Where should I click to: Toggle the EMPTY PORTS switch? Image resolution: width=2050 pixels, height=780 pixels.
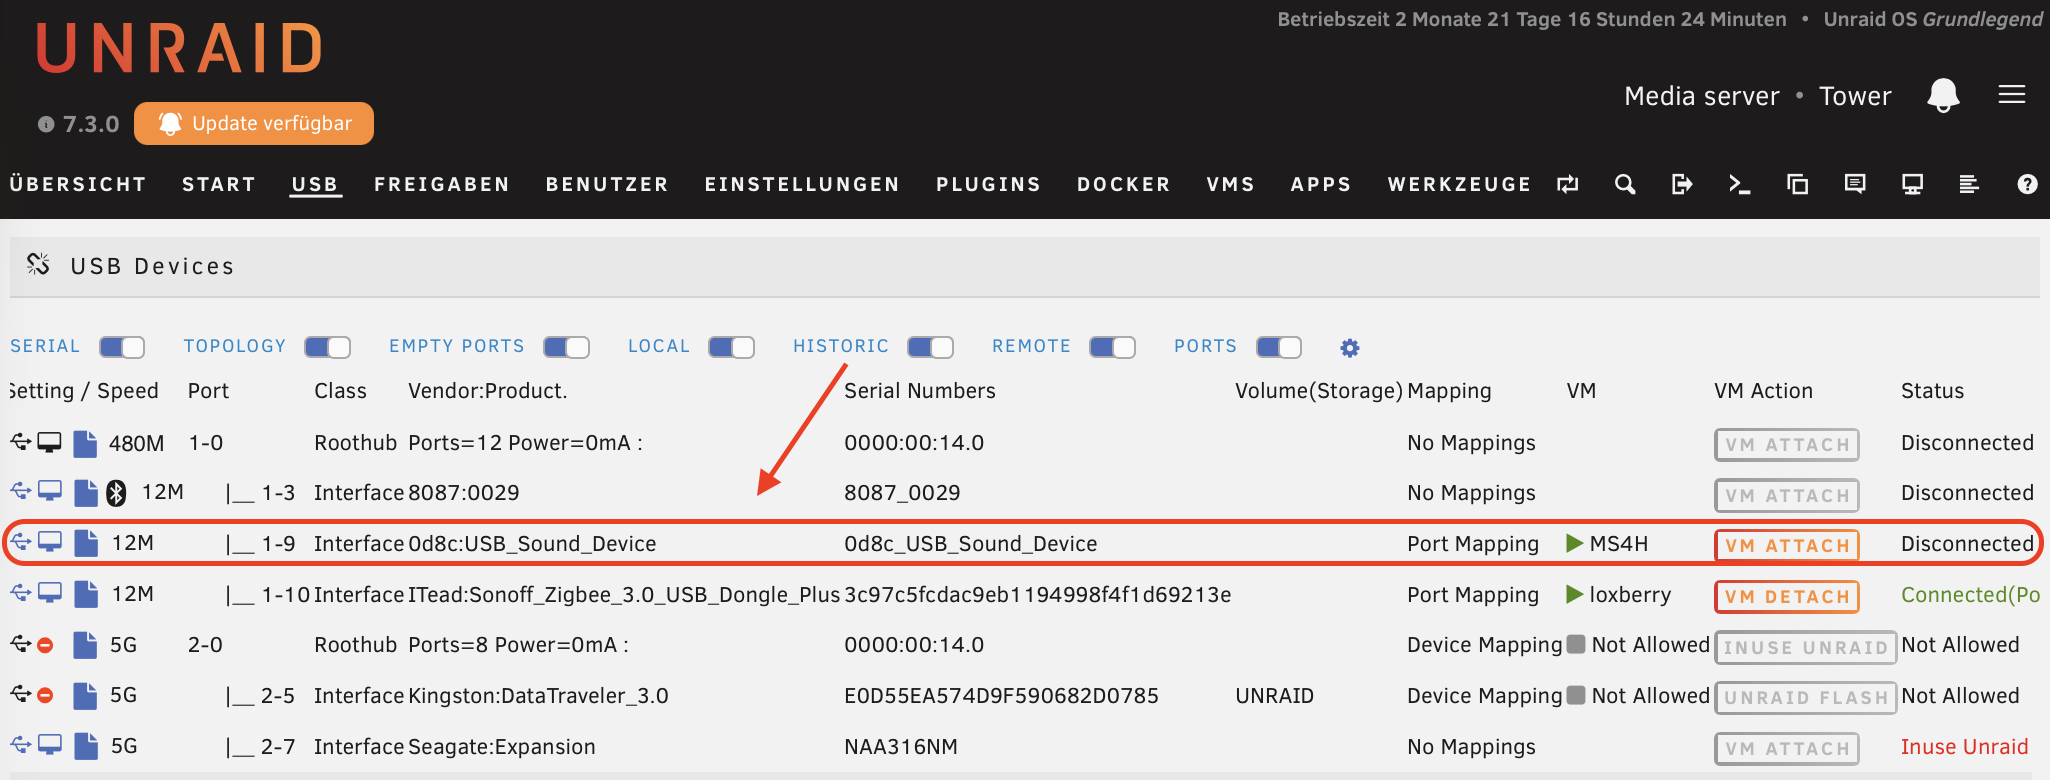(566, 347)
